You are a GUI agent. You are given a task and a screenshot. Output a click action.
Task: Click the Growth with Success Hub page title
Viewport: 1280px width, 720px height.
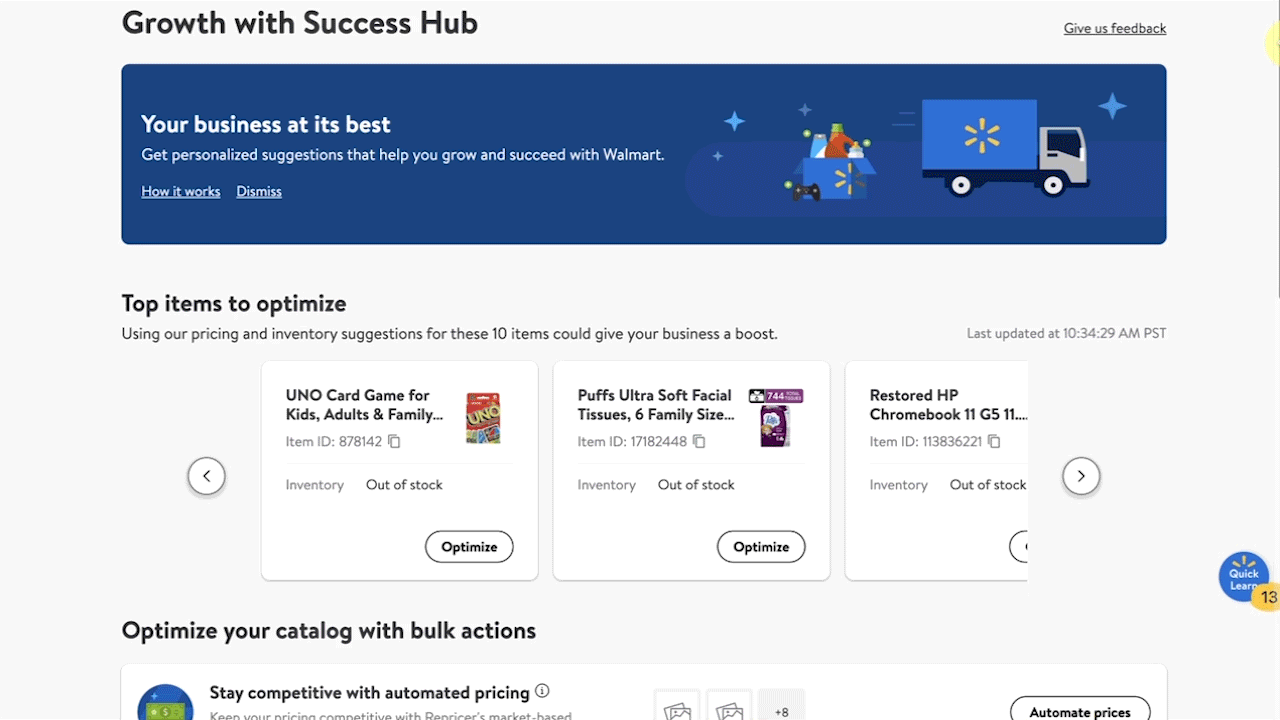pos(300,22)
